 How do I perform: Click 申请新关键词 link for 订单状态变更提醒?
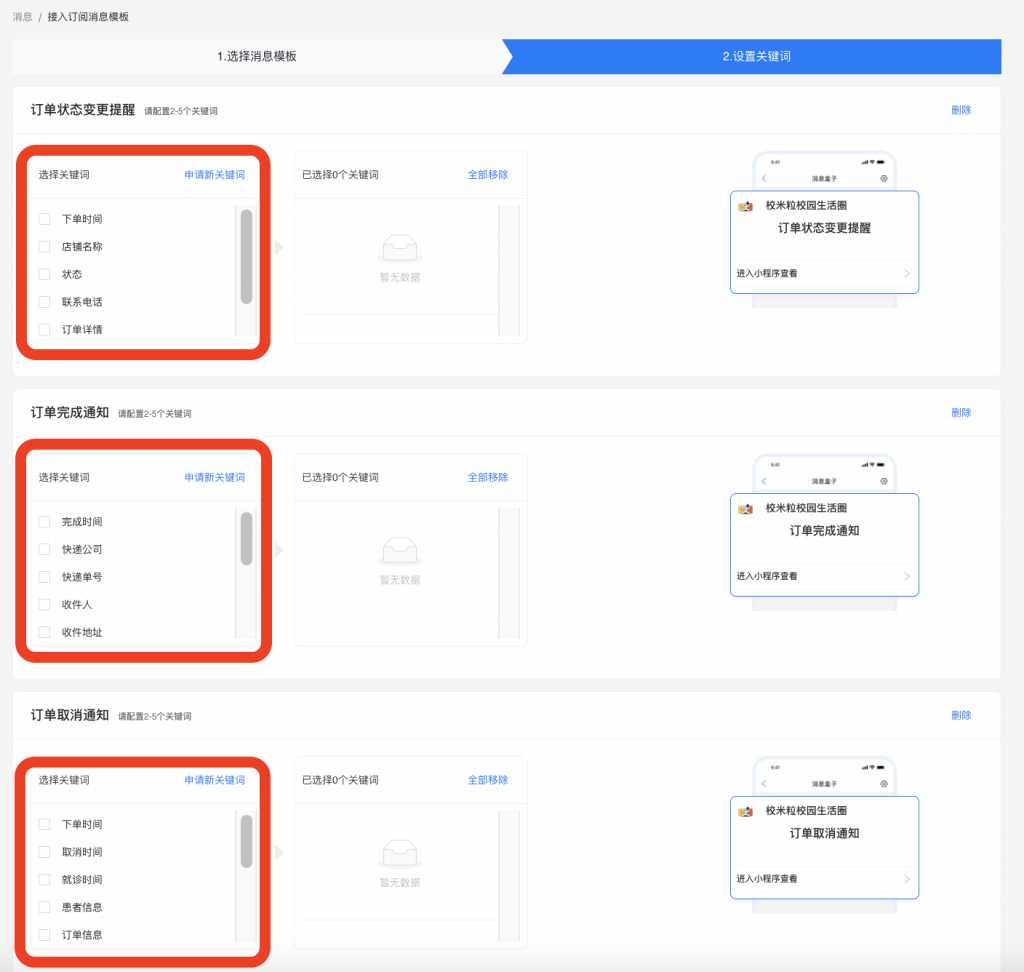214,175
